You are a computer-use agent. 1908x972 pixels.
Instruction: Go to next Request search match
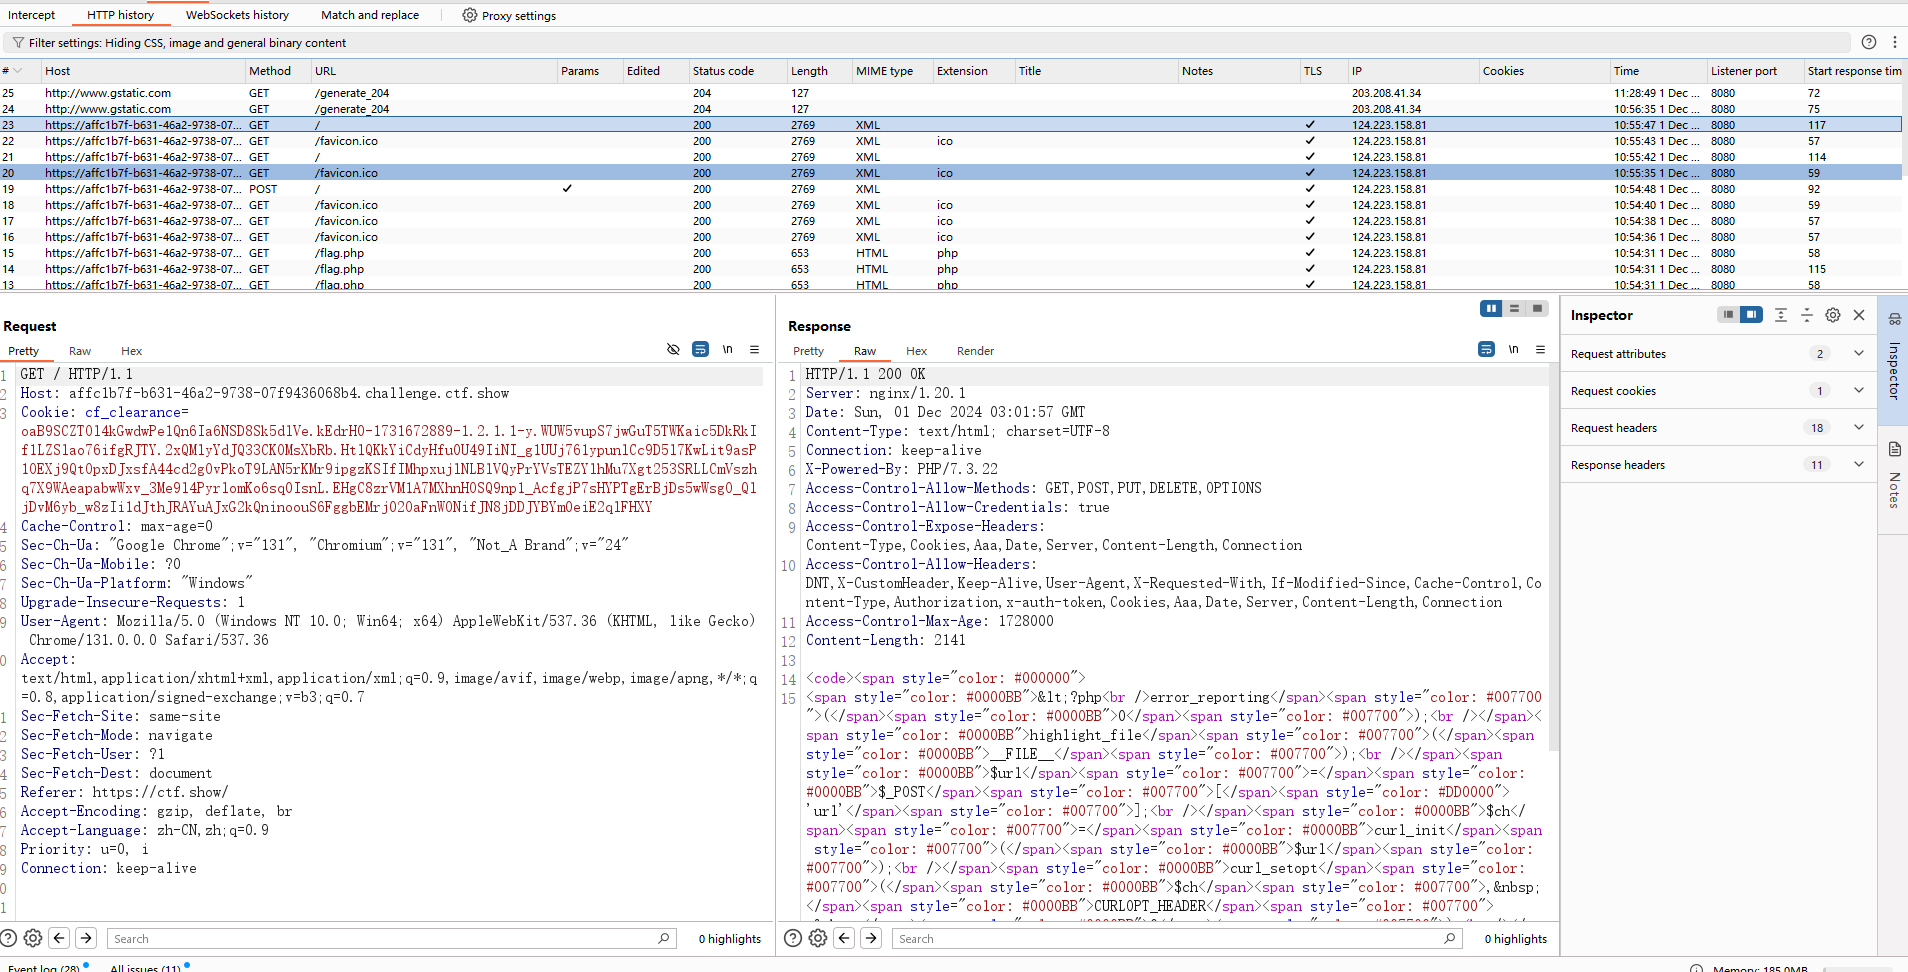pyautogui.click(x=86, y=938)
